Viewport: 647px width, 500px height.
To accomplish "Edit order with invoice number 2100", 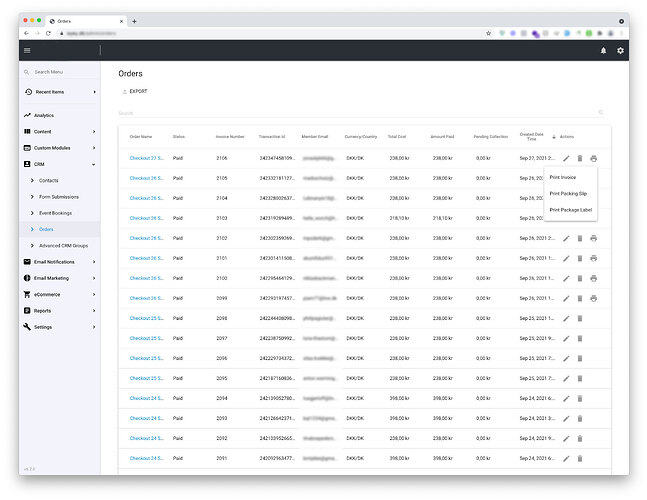I will 566,278.
